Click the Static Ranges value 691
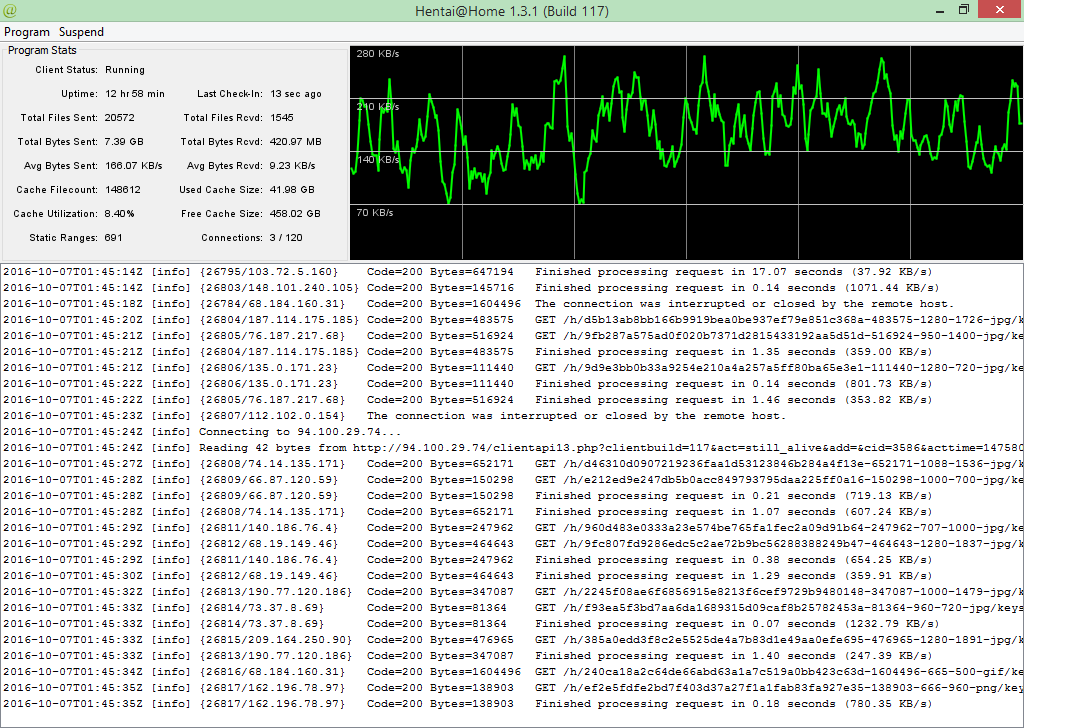The height and width of the screenshot is (728, 1090). 113,238
